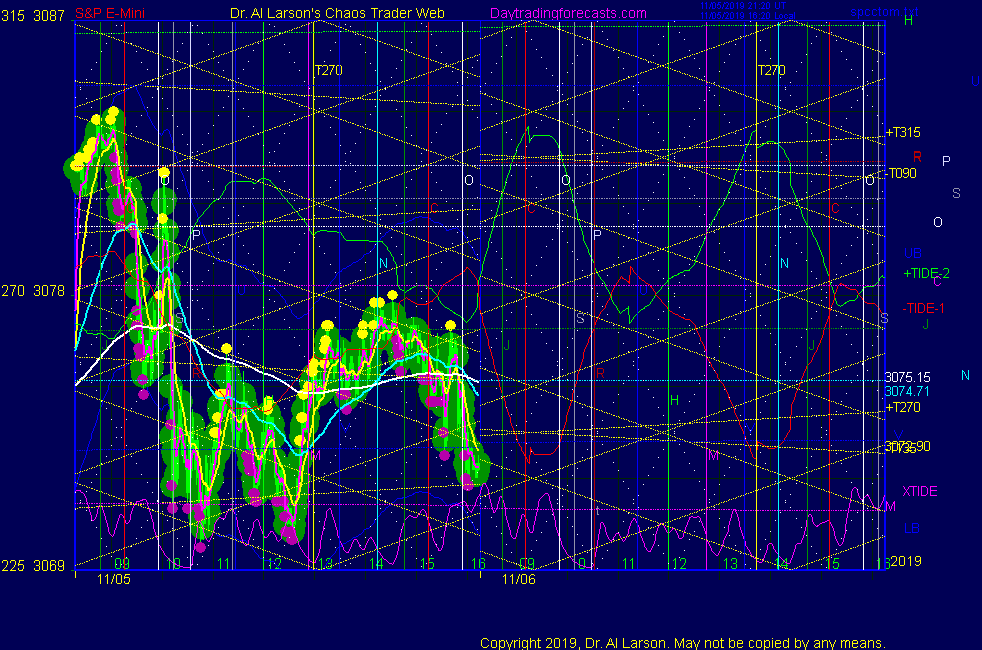Click the blue "UB" upper band label
Screen dimensions: 982x650
(913, 254)
